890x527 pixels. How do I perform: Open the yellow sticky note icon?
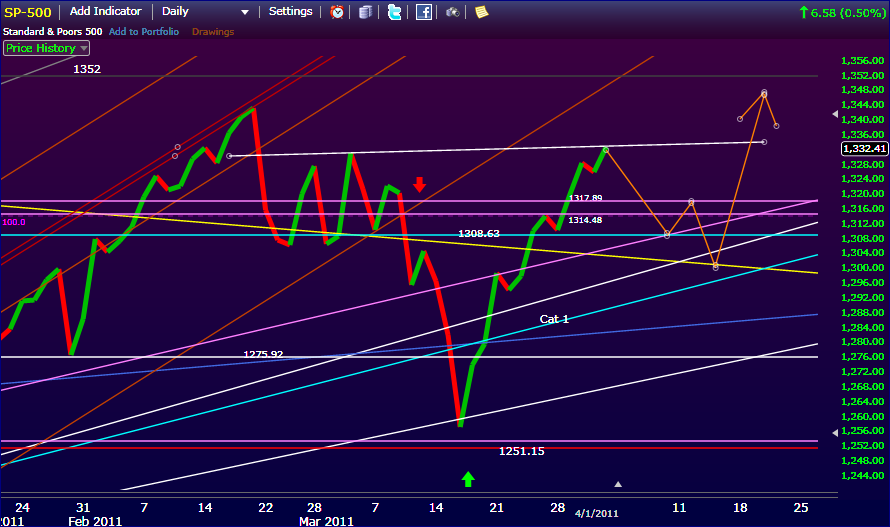[x=481, y=12]
